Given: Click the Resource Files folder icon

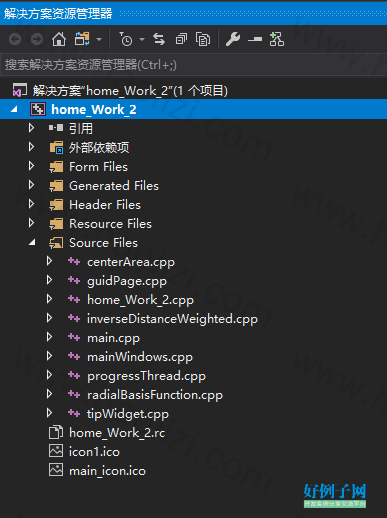Looking at the screenshot, I should pos(56,224).
